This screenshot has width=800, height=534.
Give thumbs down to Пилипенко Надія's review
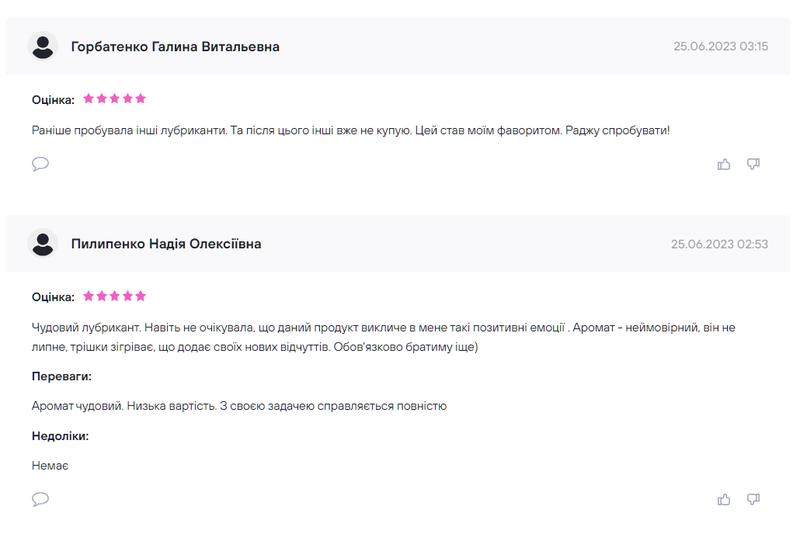[x=753, y=499]
